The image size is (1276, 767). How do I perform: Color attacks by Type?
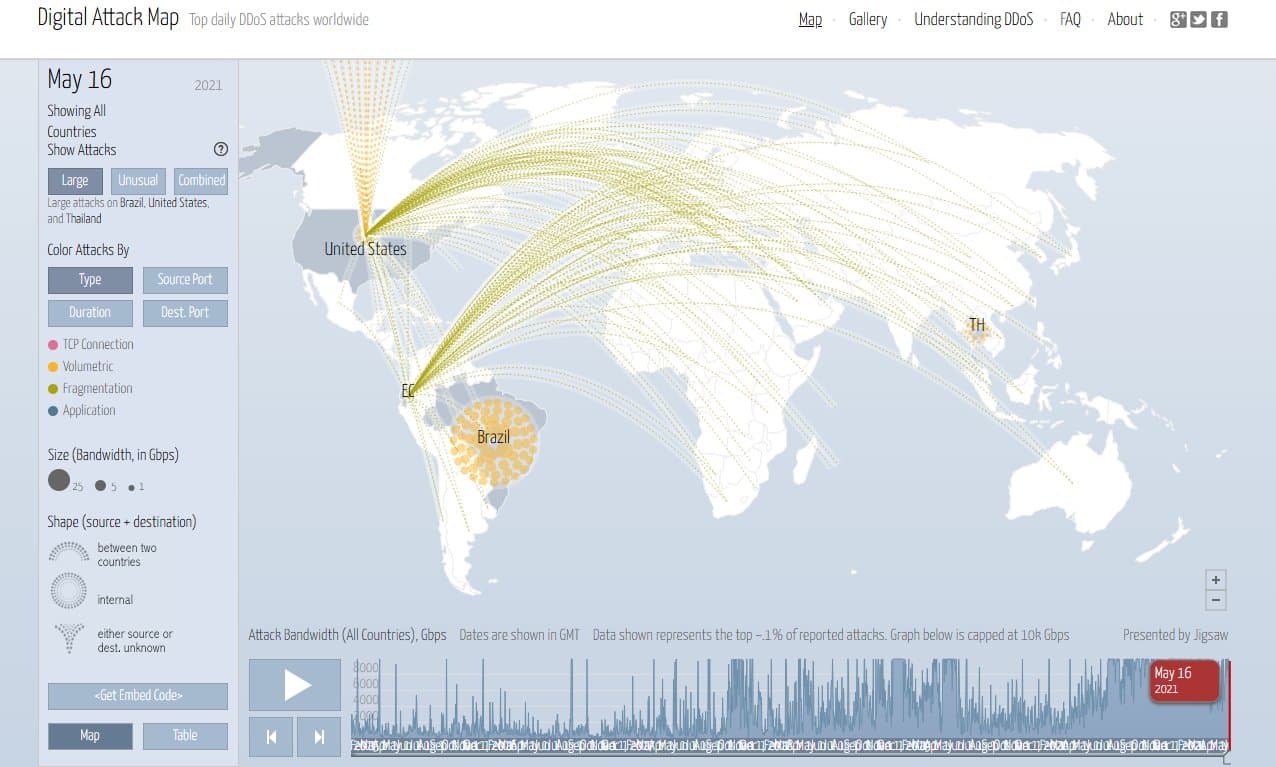90,280
